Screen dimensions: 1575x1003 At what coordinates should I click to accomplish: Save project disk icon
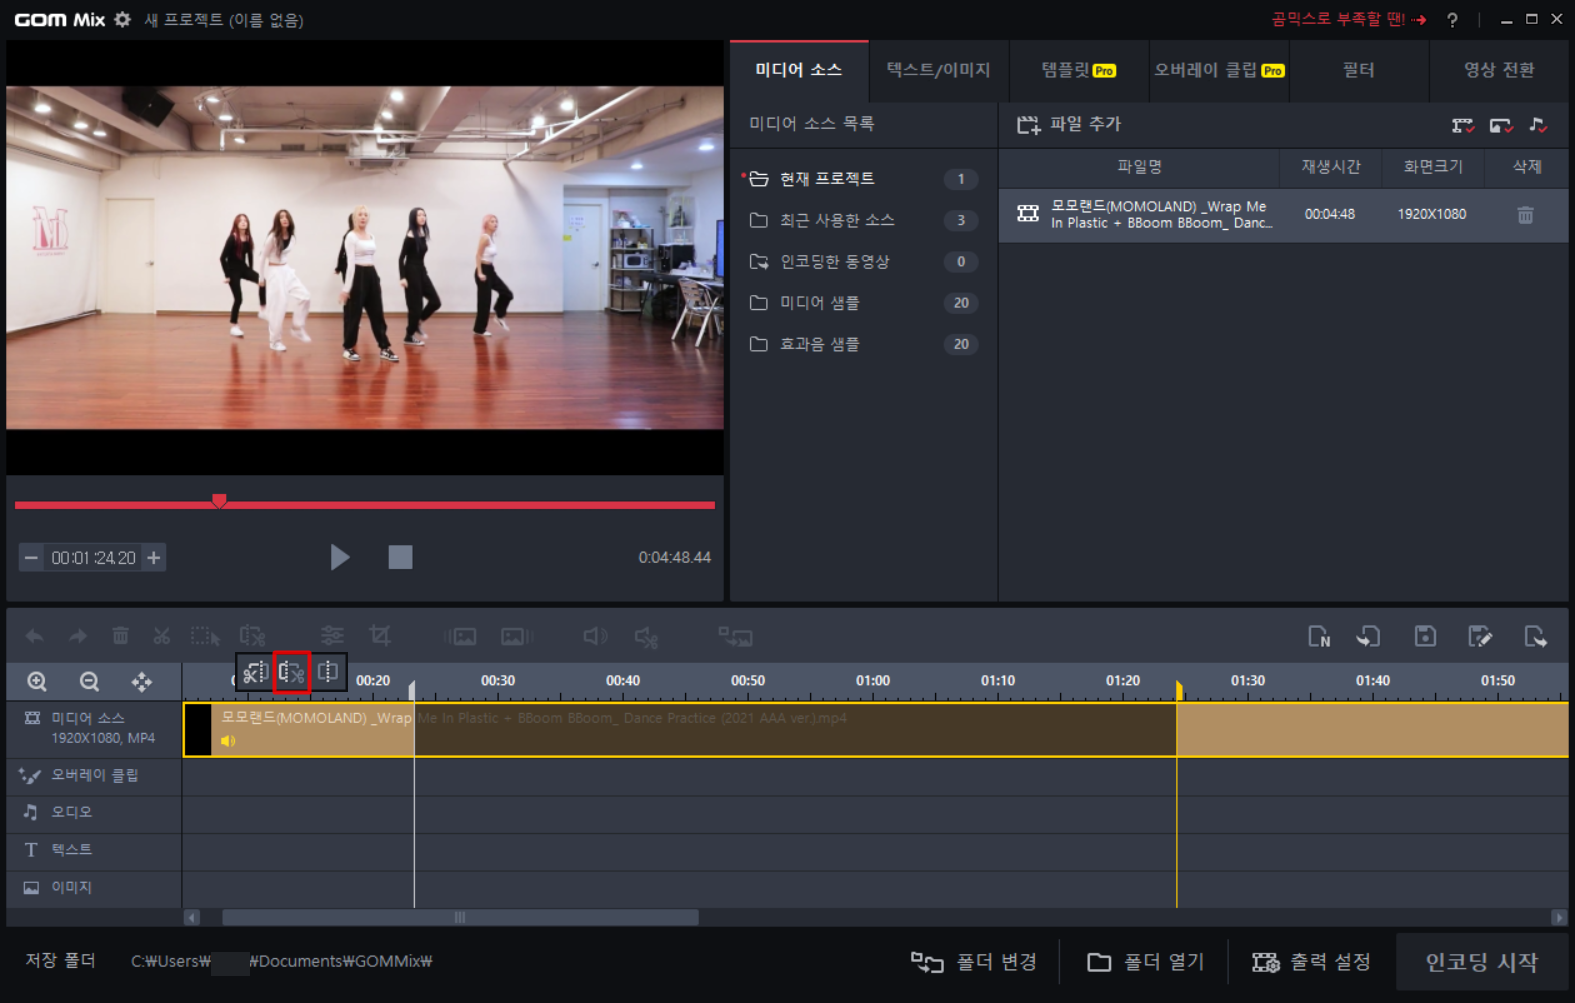pyautogui.click(x=1425, y=636)
